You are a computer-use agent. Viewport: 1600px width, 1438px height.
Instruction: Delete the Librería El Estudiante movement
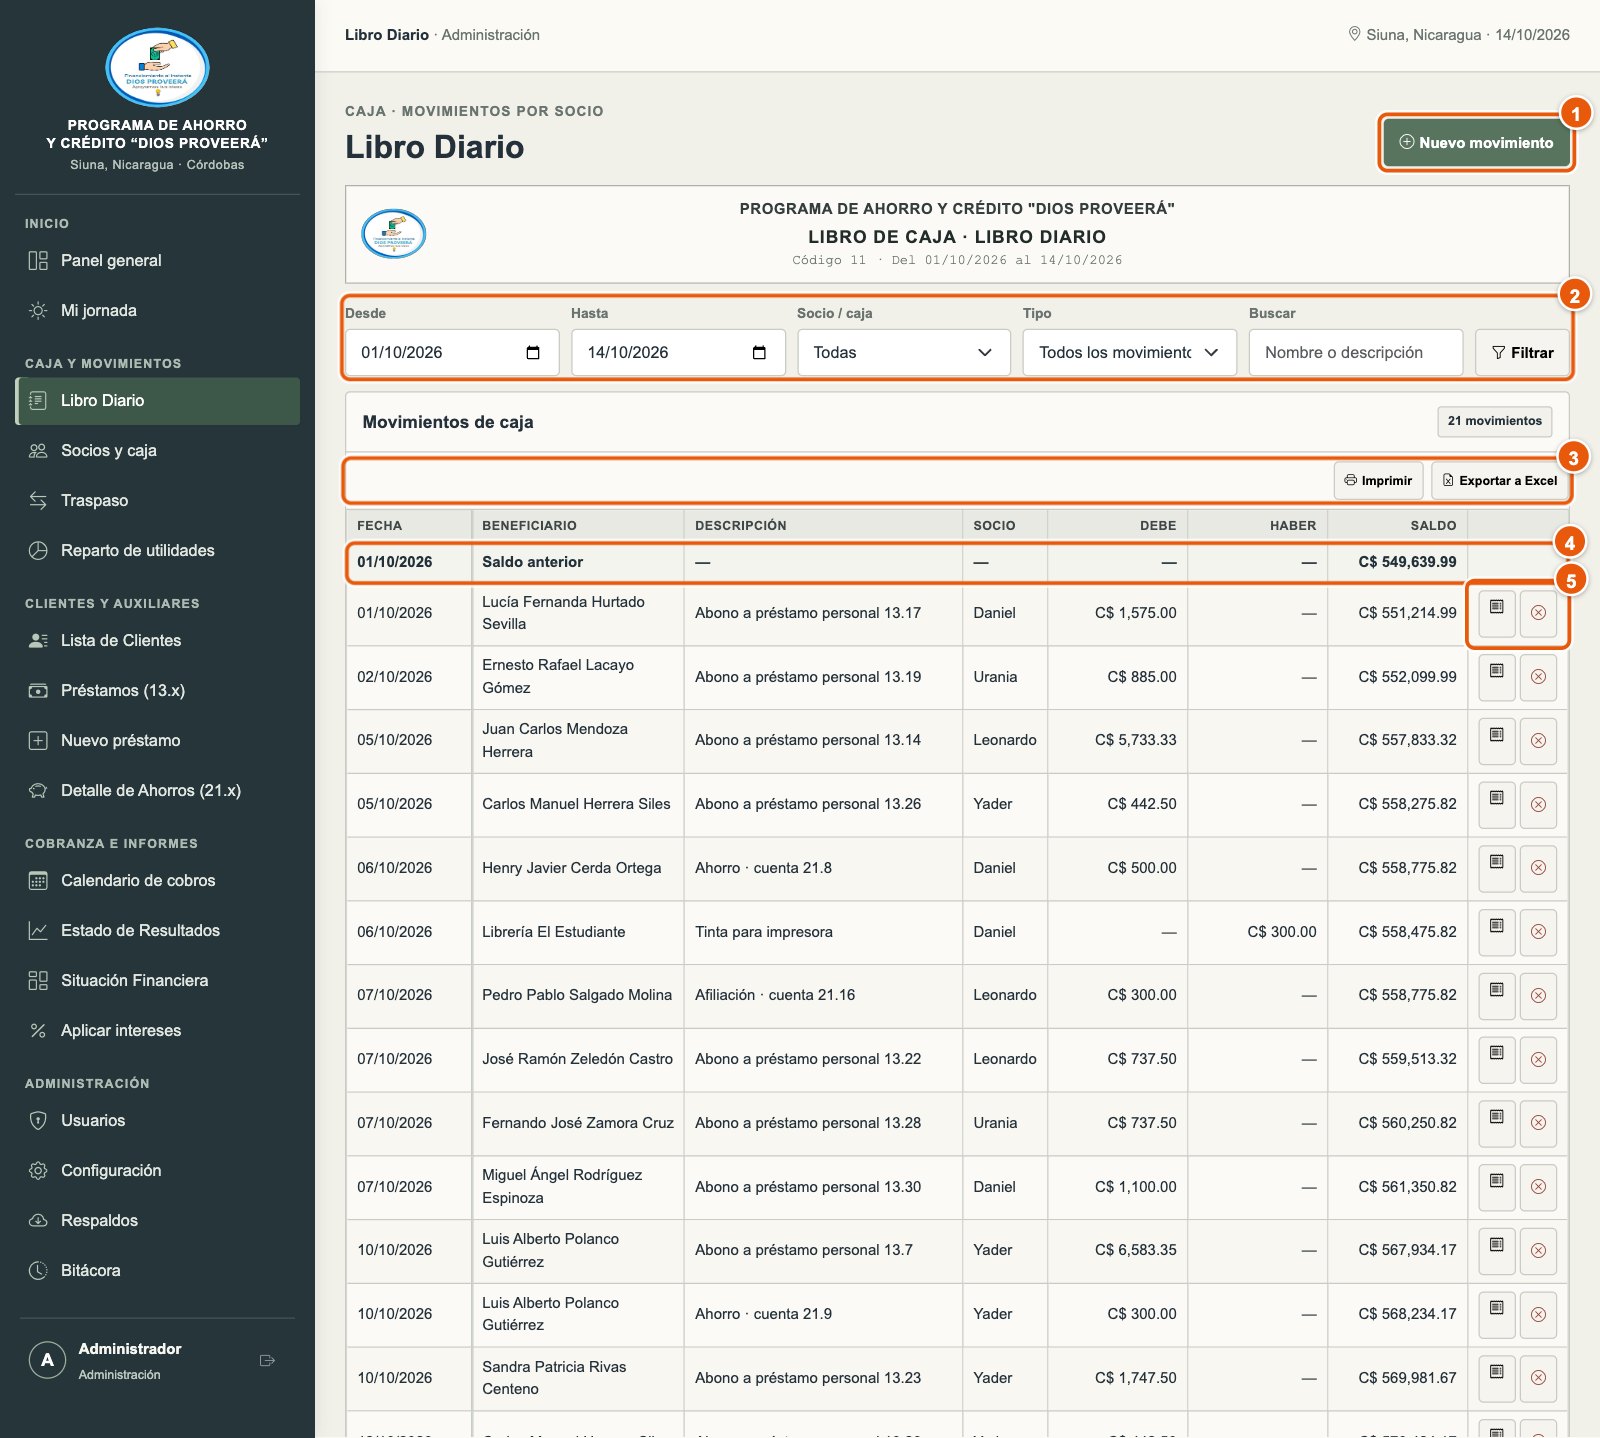tap(1538, 931)
